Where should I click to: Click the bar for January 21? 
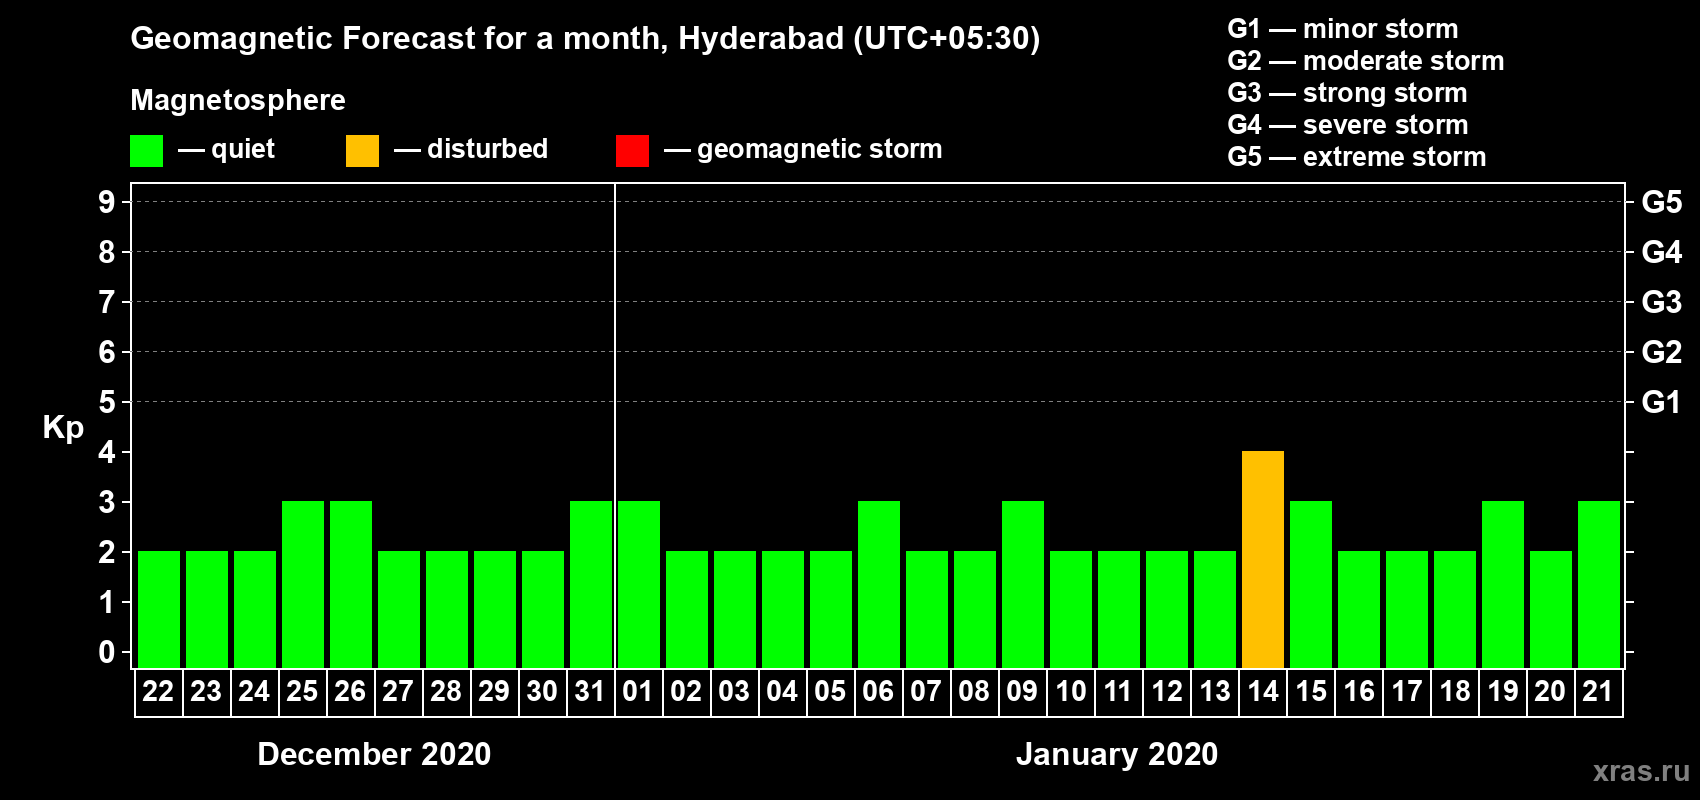[1599, 584]
